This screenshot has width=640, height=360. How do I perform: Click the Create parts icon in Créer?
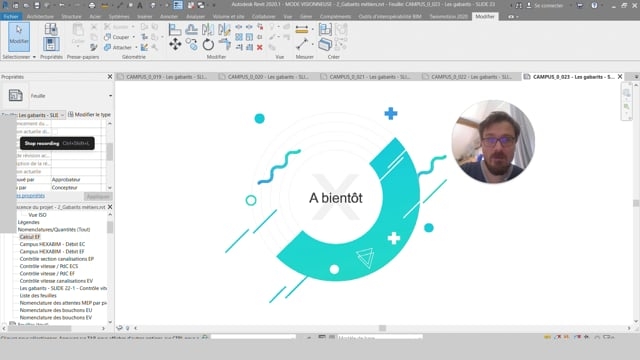[x=325, y=44]
